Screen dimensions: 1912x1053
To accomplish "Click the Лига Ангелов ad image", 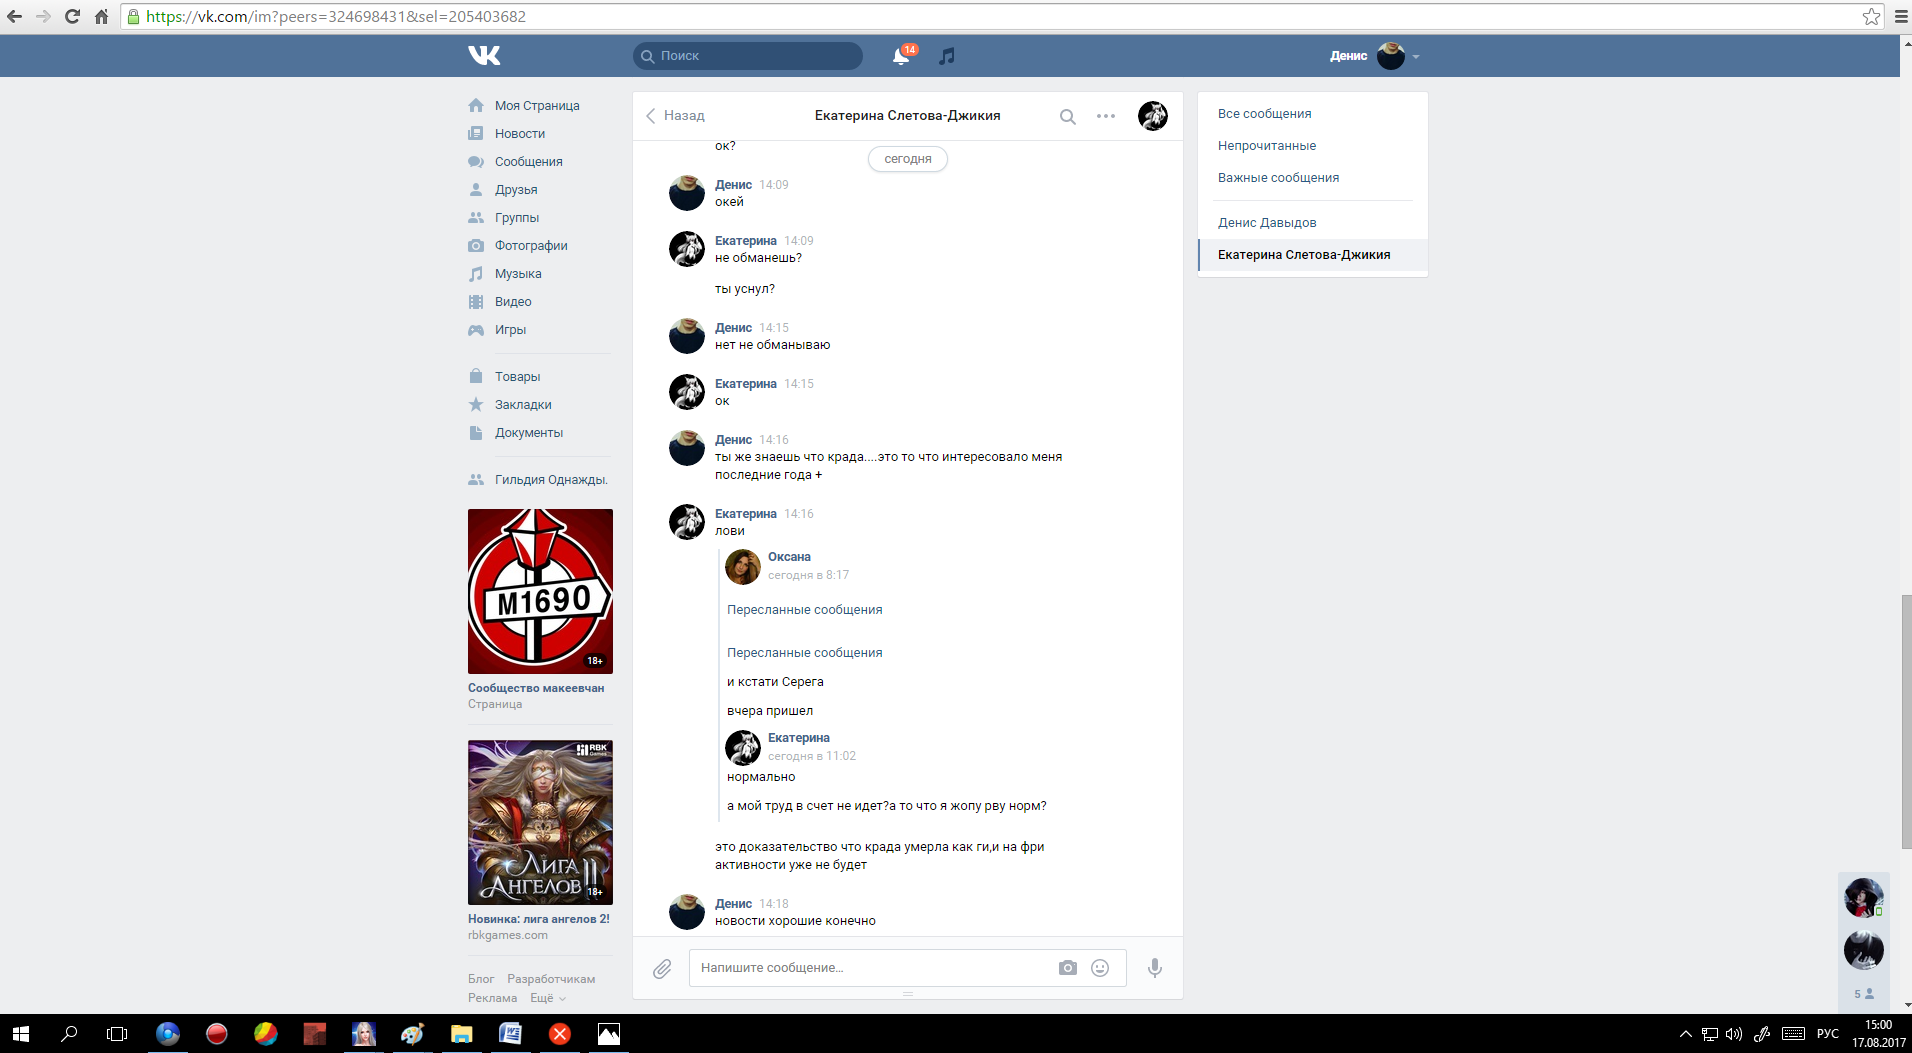I will point(540,822).
